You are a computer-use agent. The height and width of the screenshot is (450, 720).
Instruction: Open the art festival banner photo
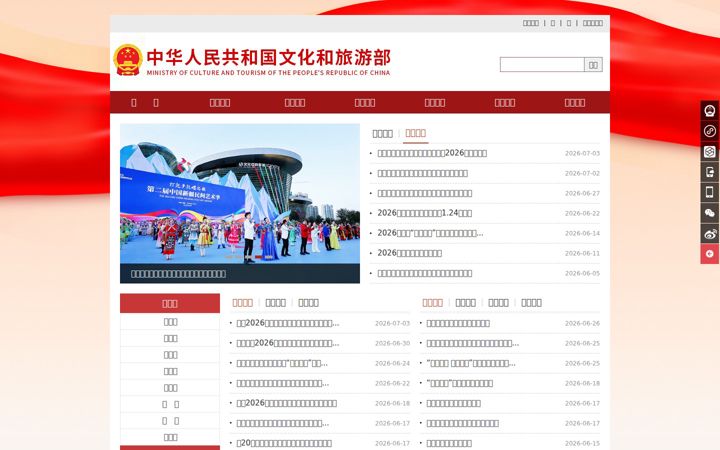[x=240, y=194]
